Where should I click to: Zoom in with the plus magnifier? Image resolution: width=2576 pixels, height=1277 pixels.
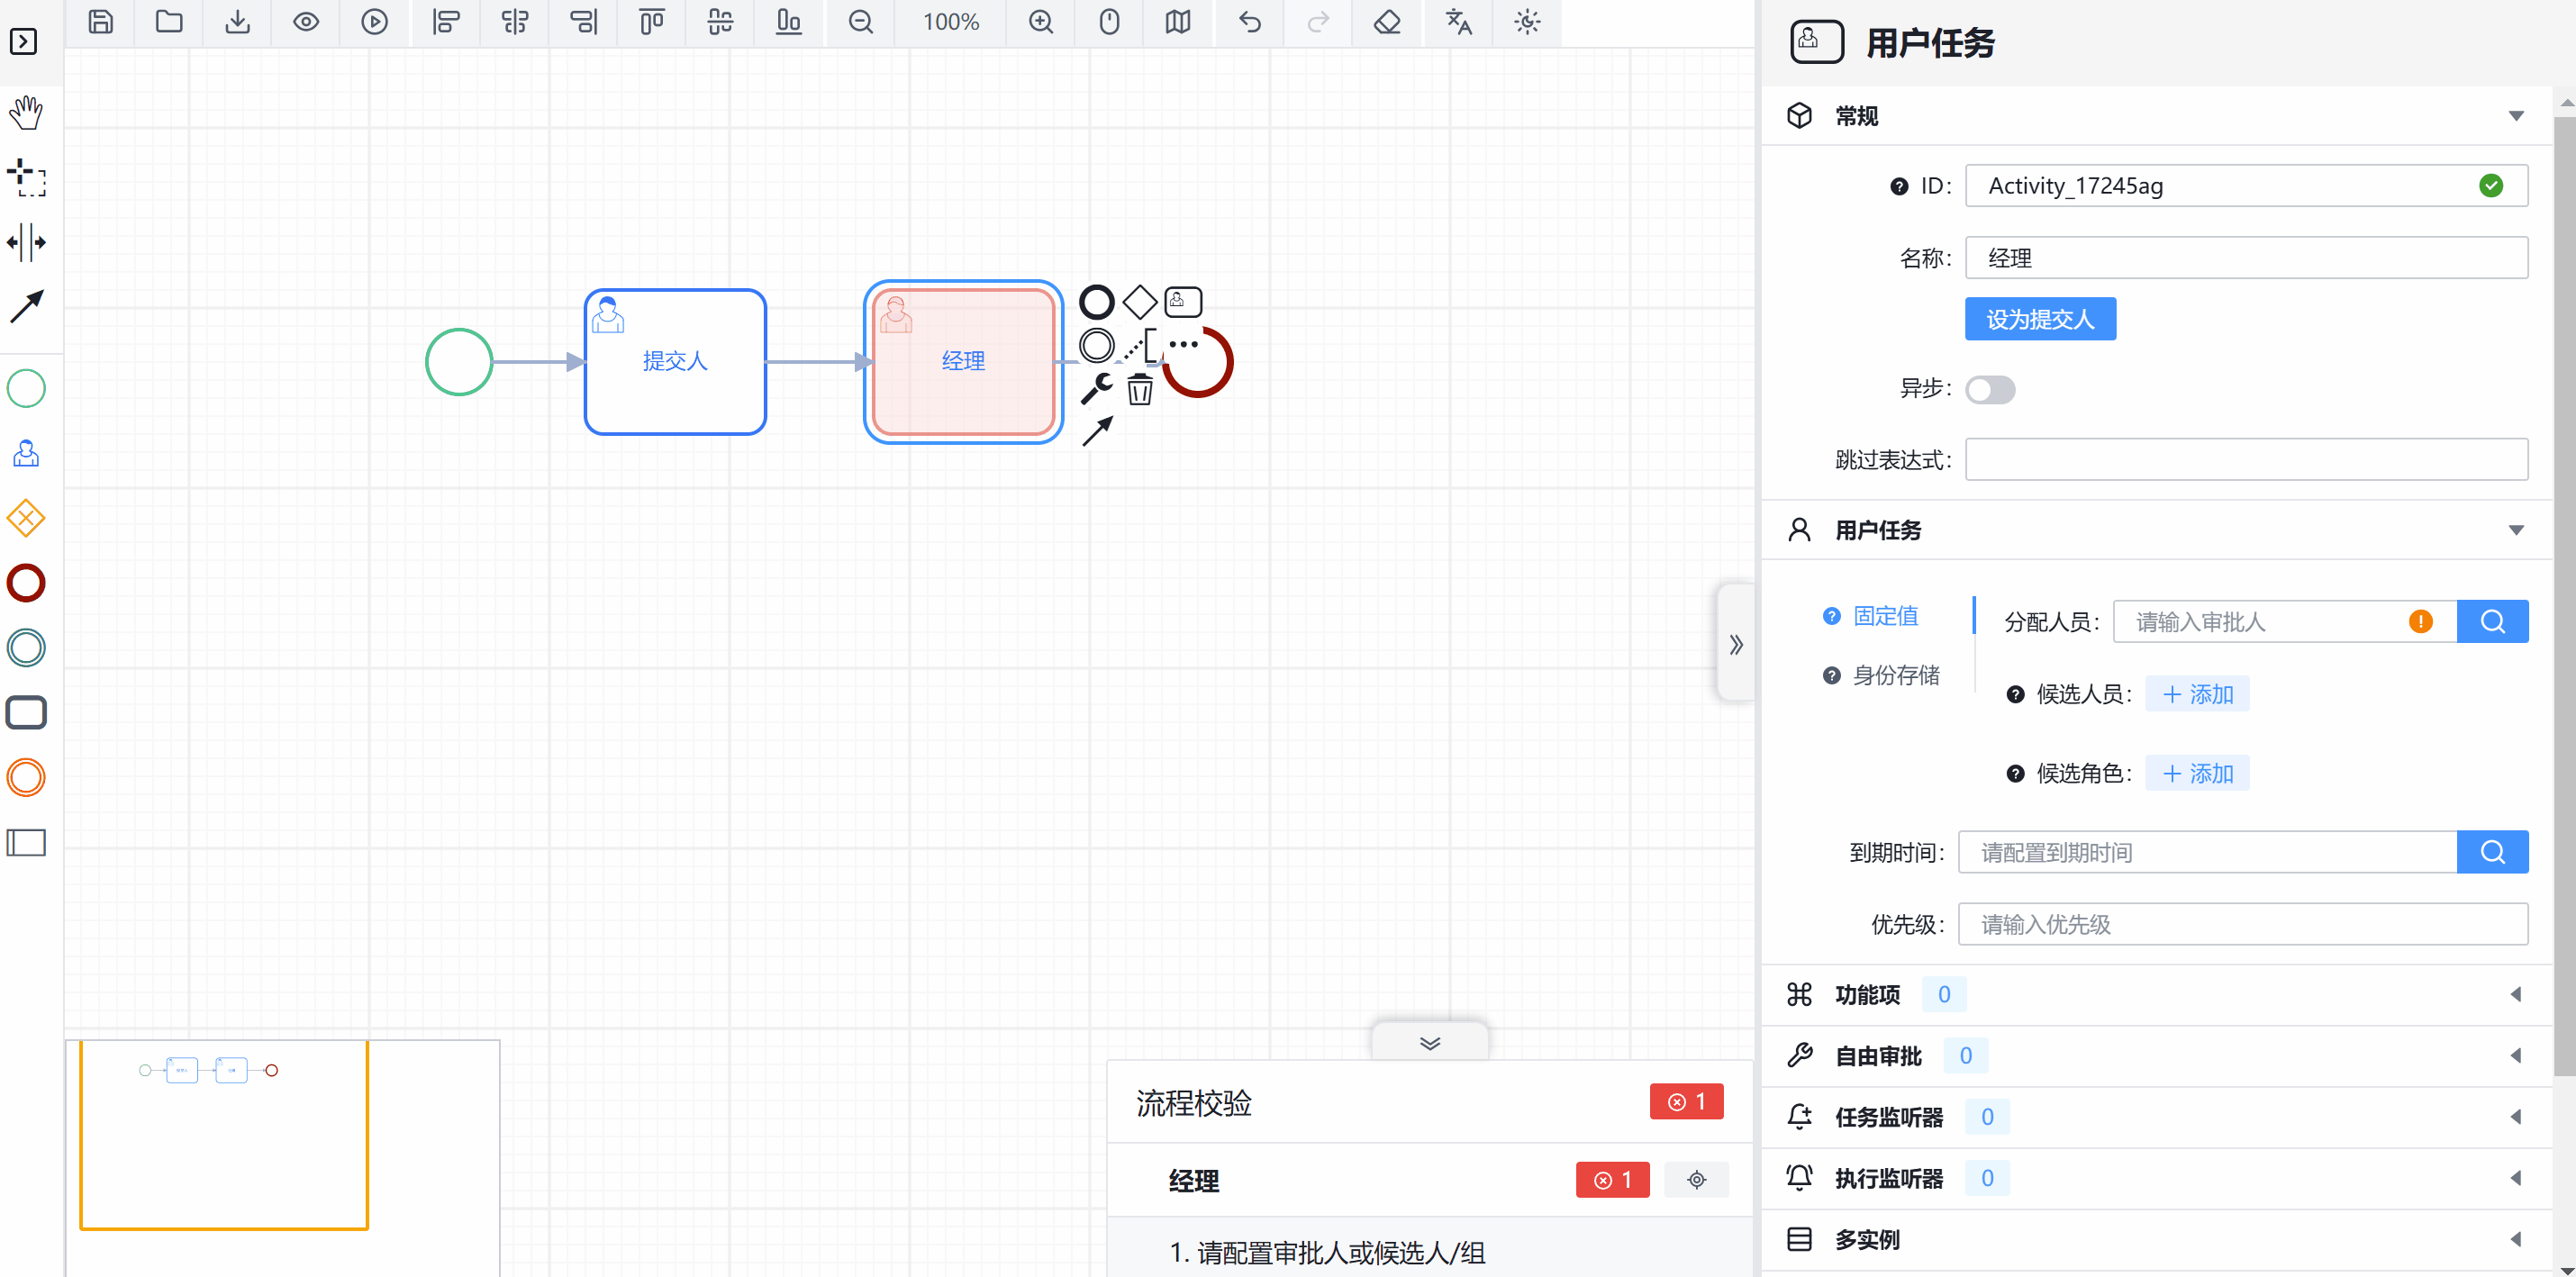1041,22
